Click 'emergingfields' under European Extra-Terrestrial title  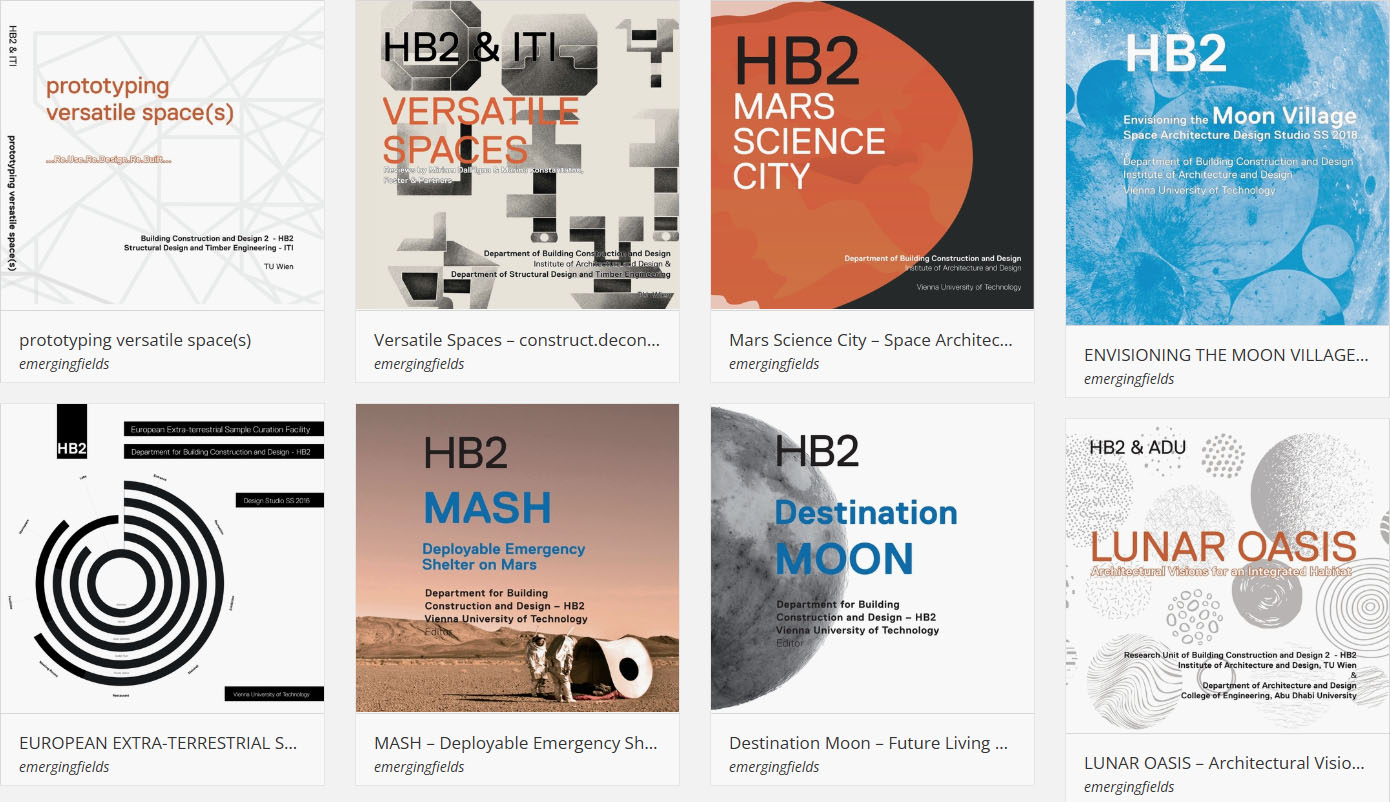[64, 767]
